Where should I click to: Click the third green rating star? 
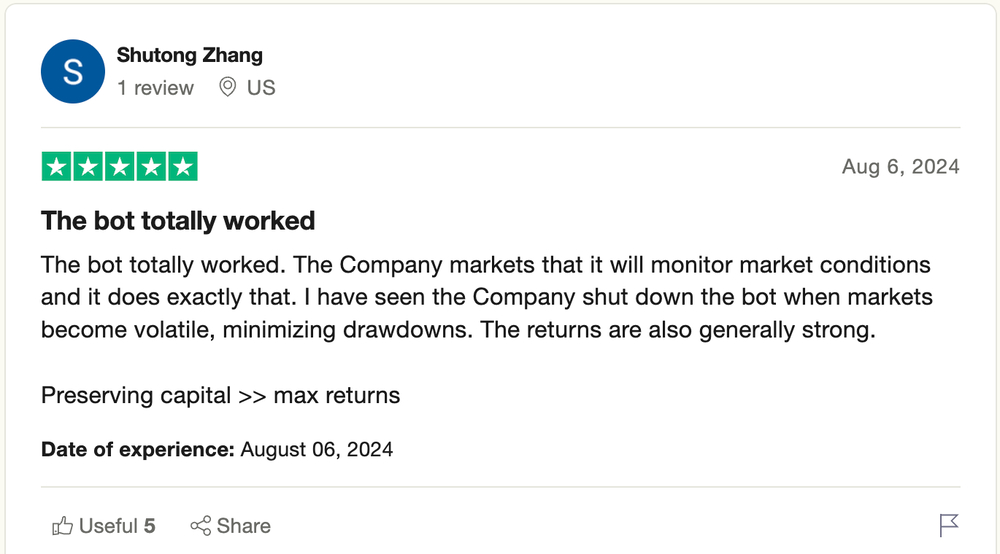tap(119, 166)
